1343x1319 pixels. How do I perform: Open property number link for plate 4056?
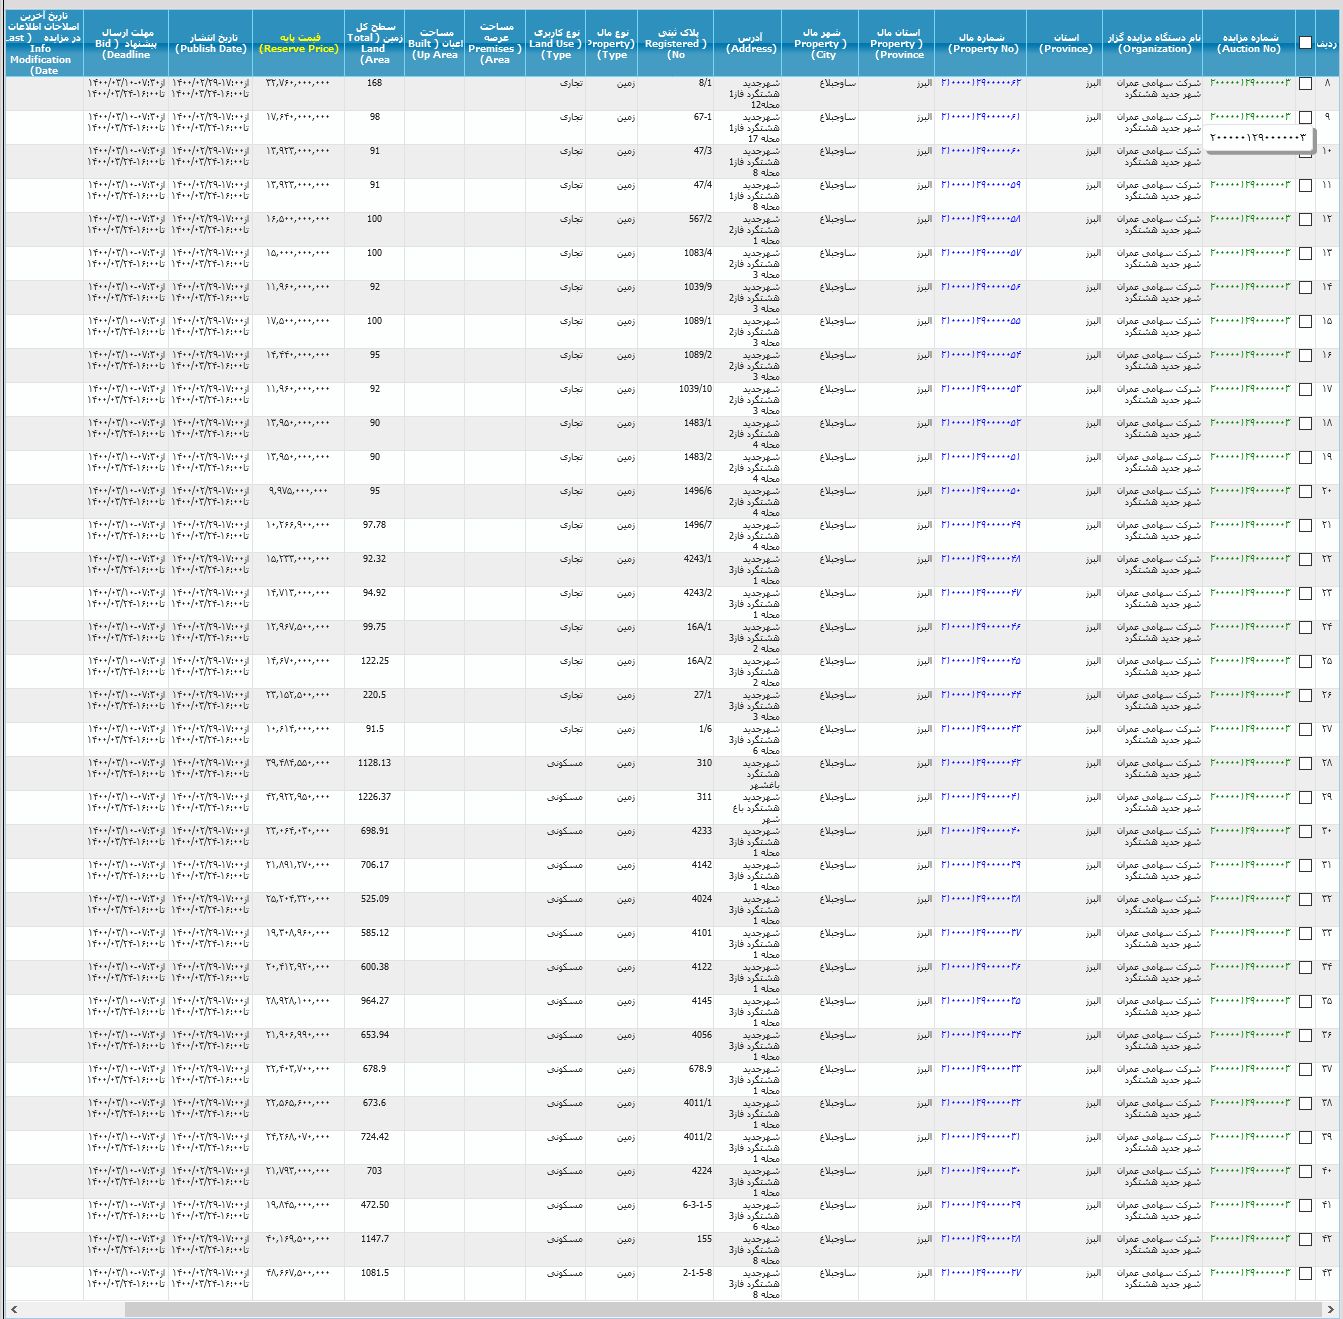(x=981, y=1035)
